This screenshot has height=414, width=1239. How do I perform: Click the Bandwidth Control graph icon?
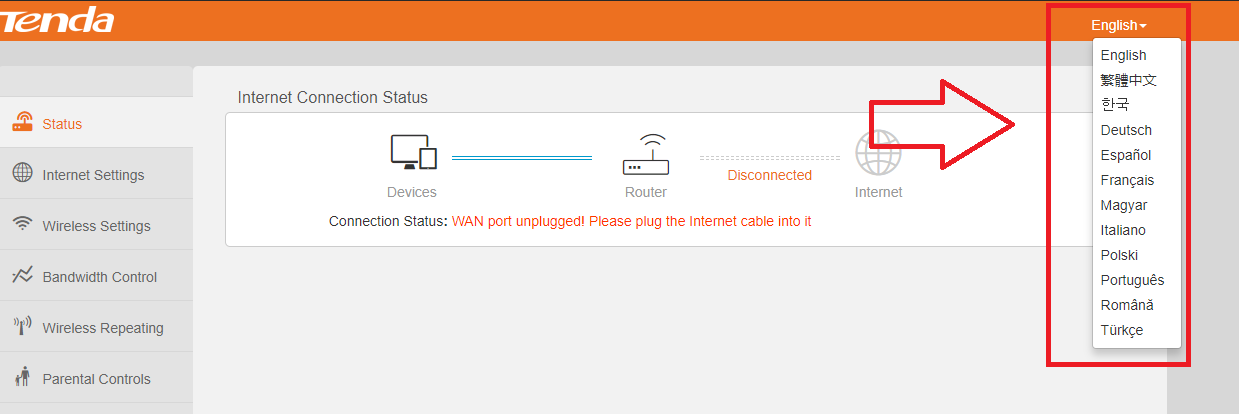22,275
